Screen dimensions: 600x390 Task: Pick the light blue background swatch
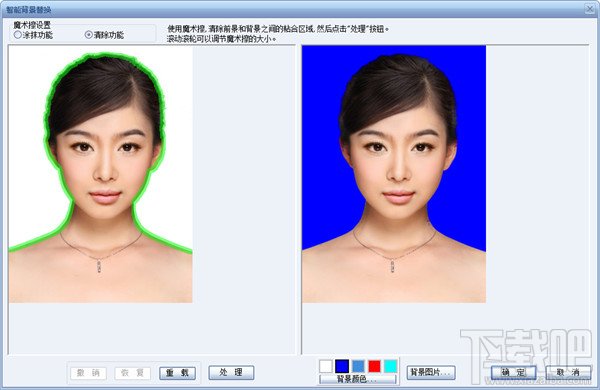(x=359, y=366)
